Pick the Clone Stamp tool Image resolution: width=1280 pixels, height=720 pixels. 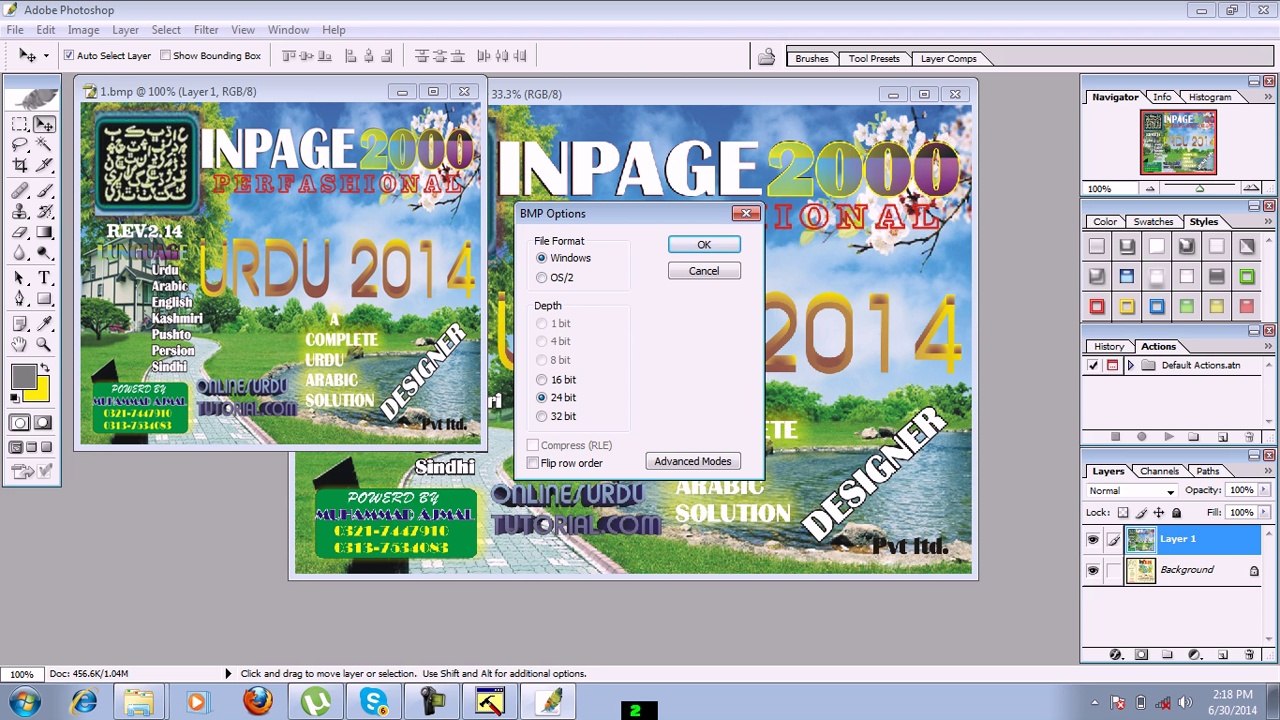(19, 211)
